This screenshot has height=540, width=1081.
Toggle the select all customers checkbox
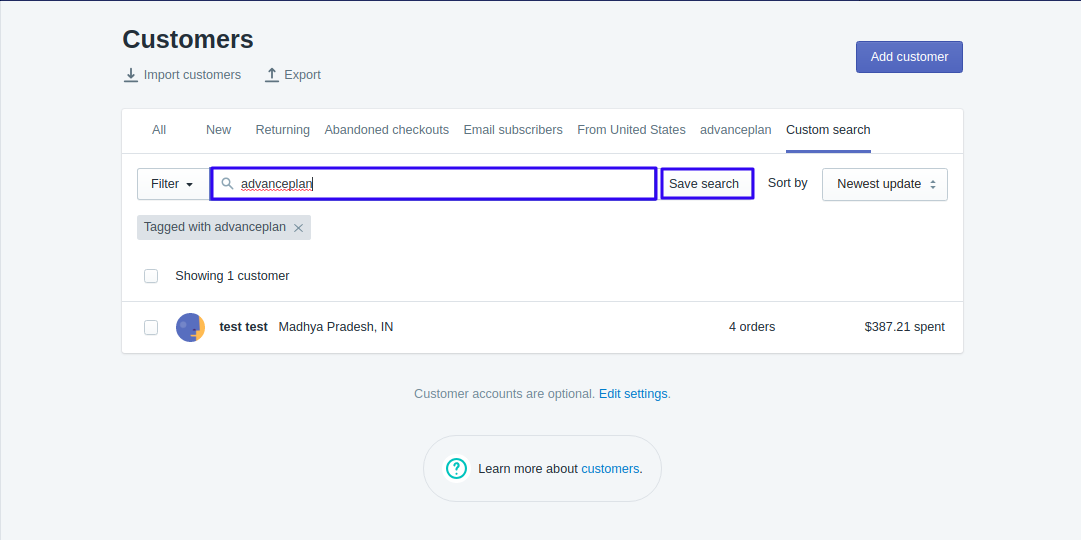[x=151, y=276]
